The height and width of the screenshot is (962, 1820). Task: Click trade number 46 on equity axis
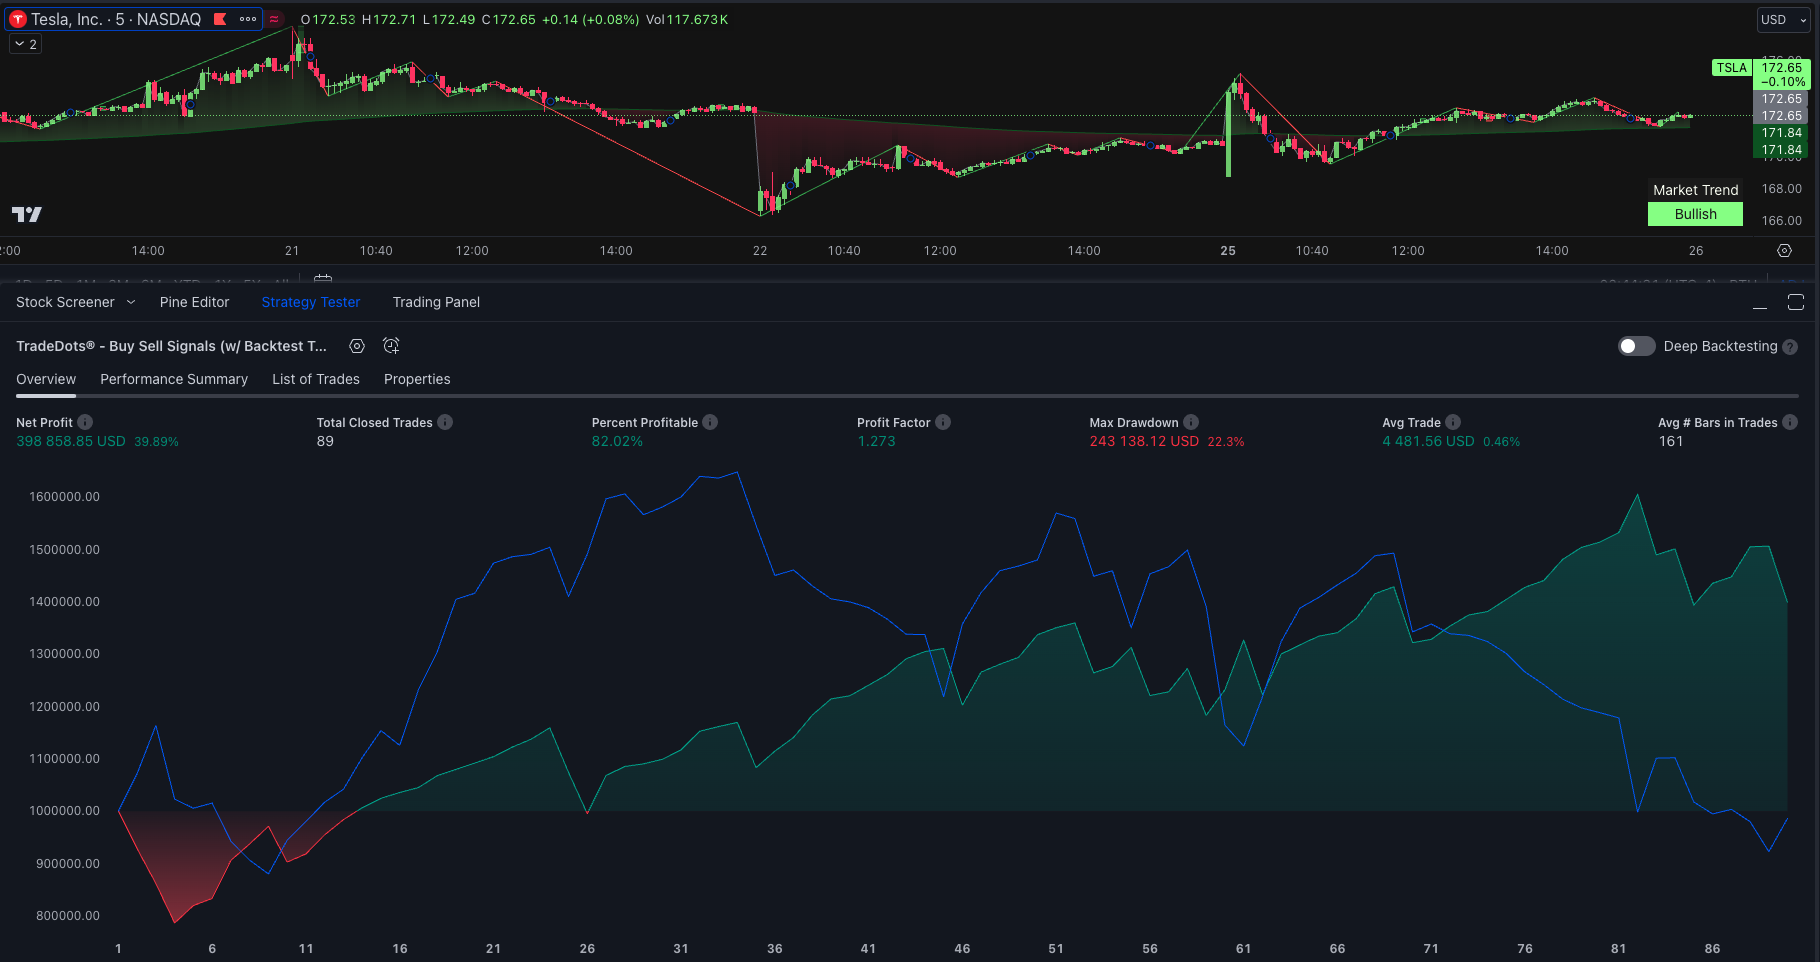(x=962, y=949)
